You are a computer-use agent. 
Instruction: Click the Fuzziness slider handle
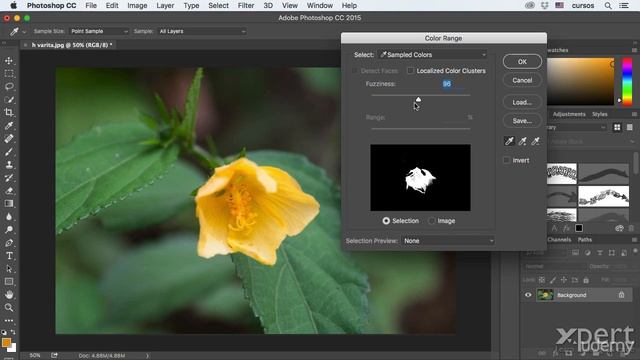(x=418, y=99)
